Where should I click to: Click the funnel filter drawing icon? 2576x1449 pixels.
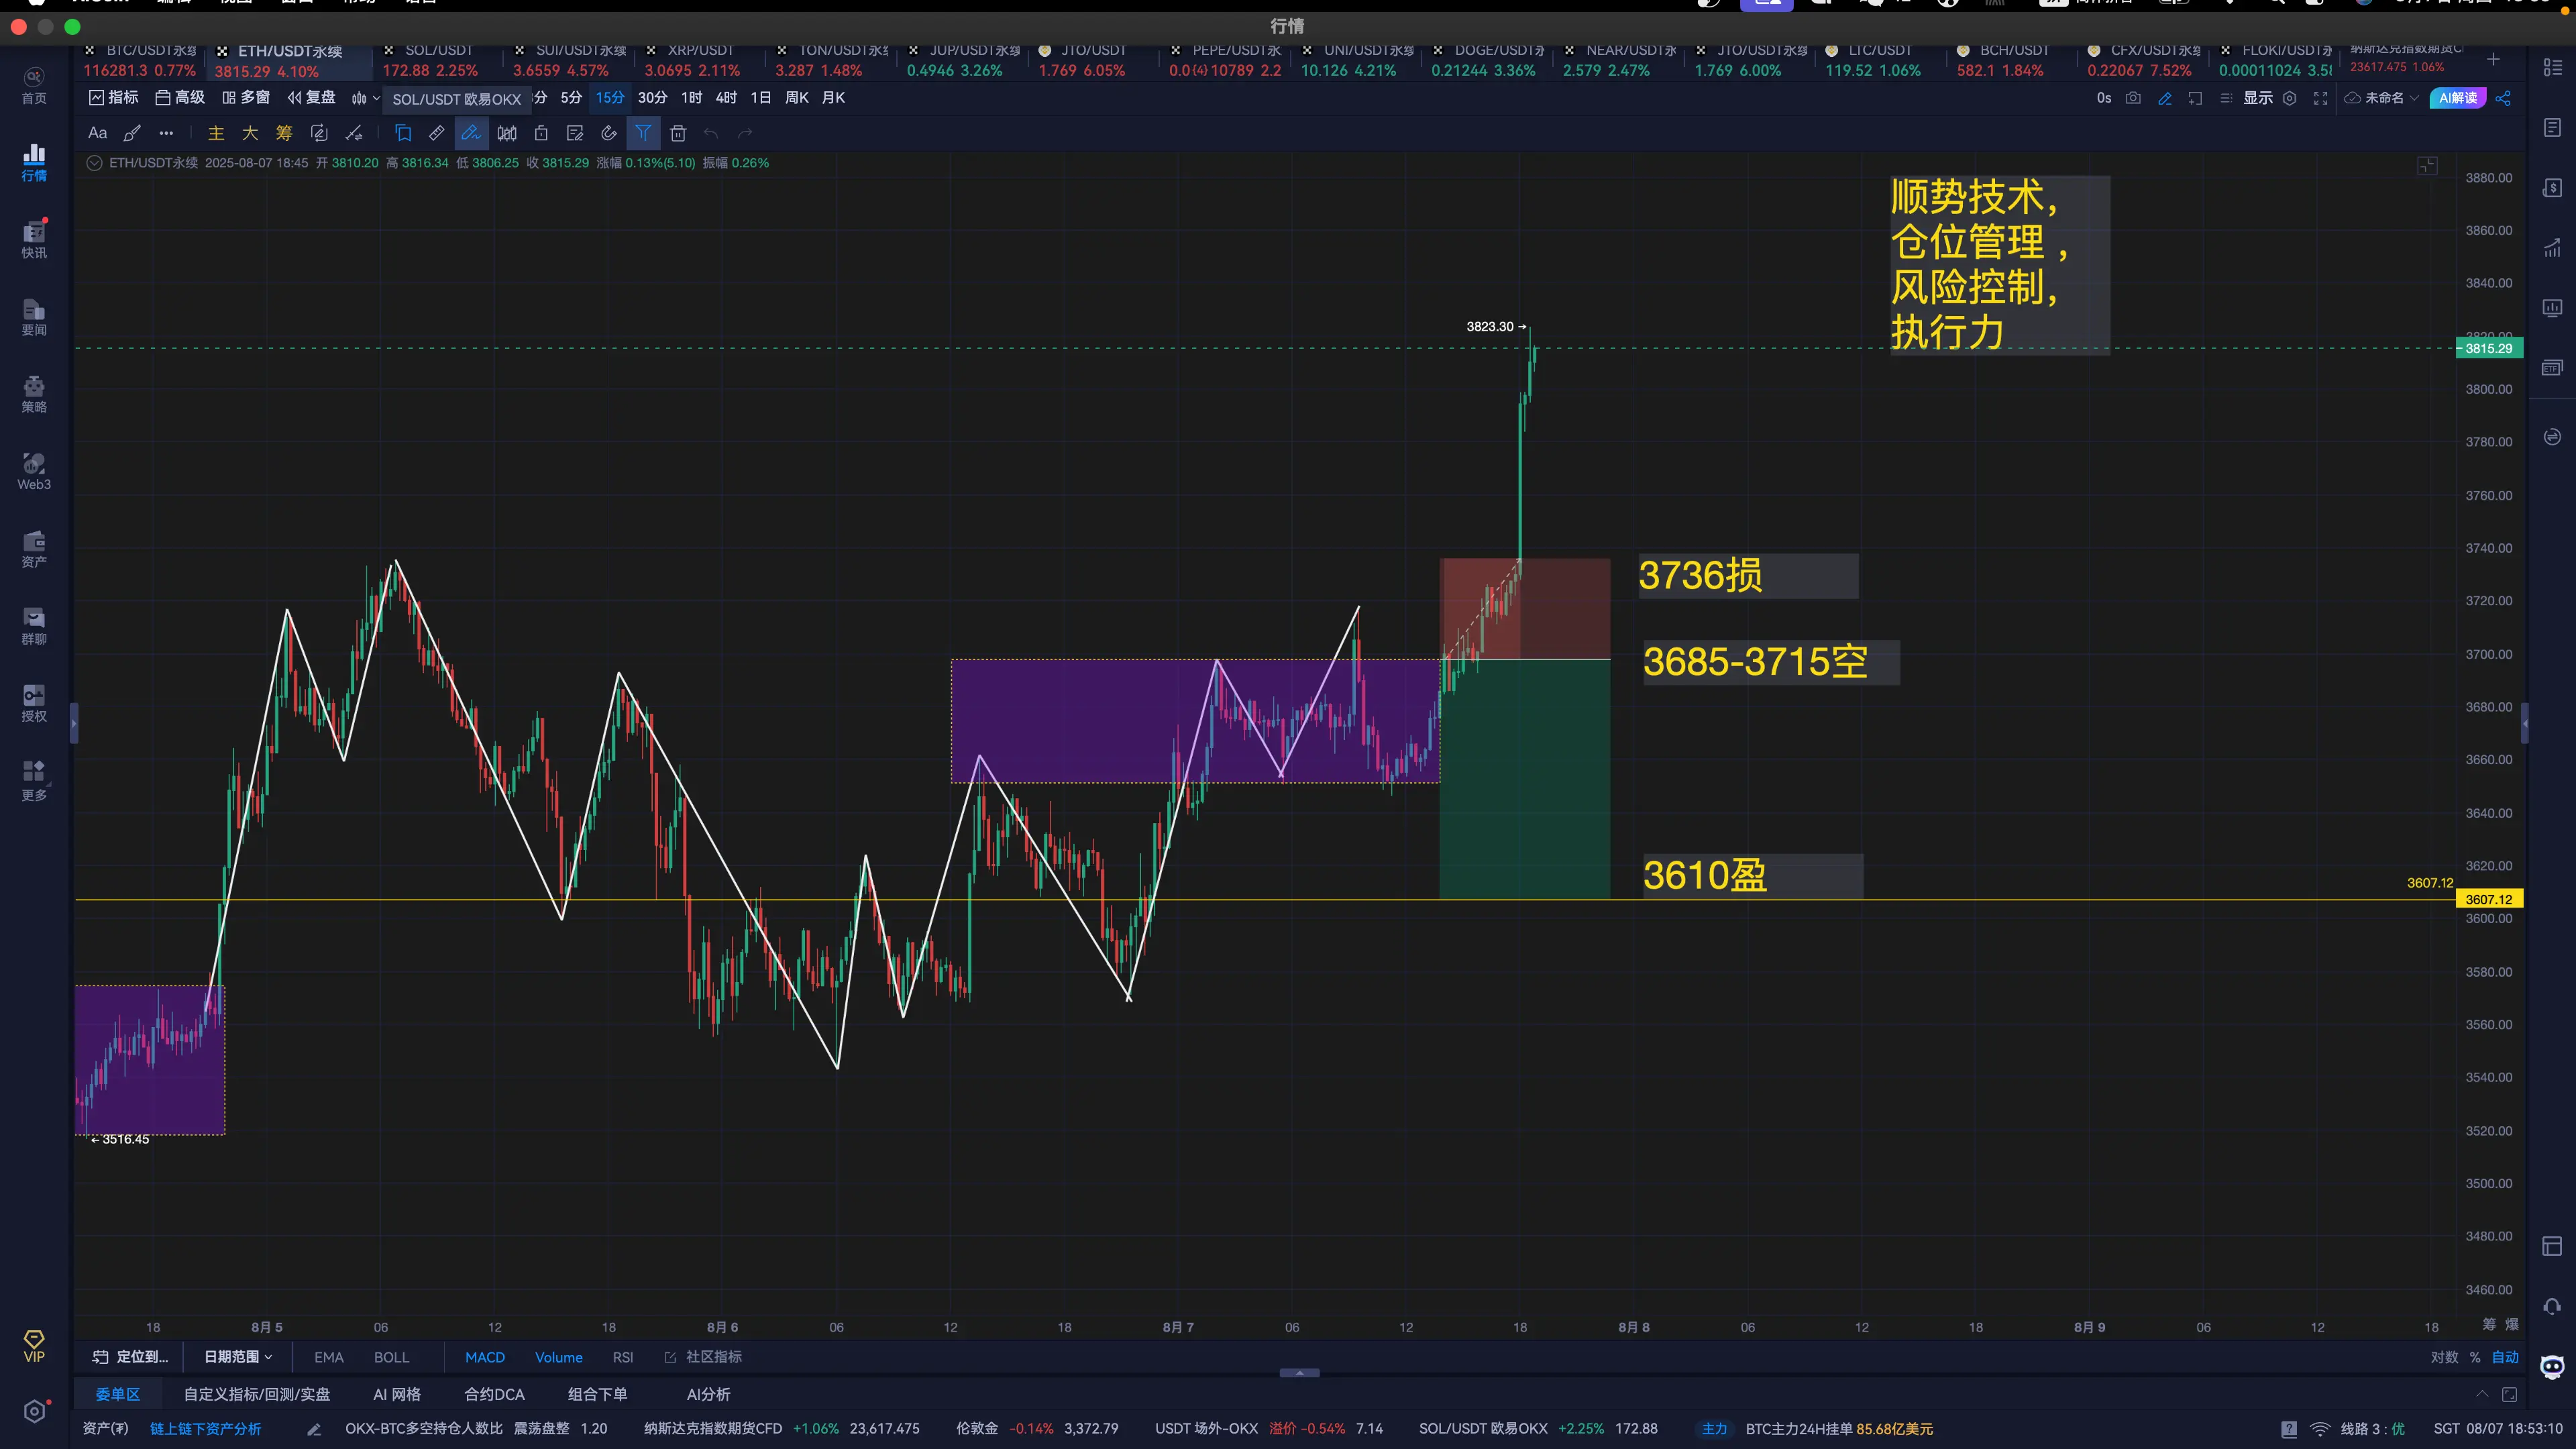[643, 133]
